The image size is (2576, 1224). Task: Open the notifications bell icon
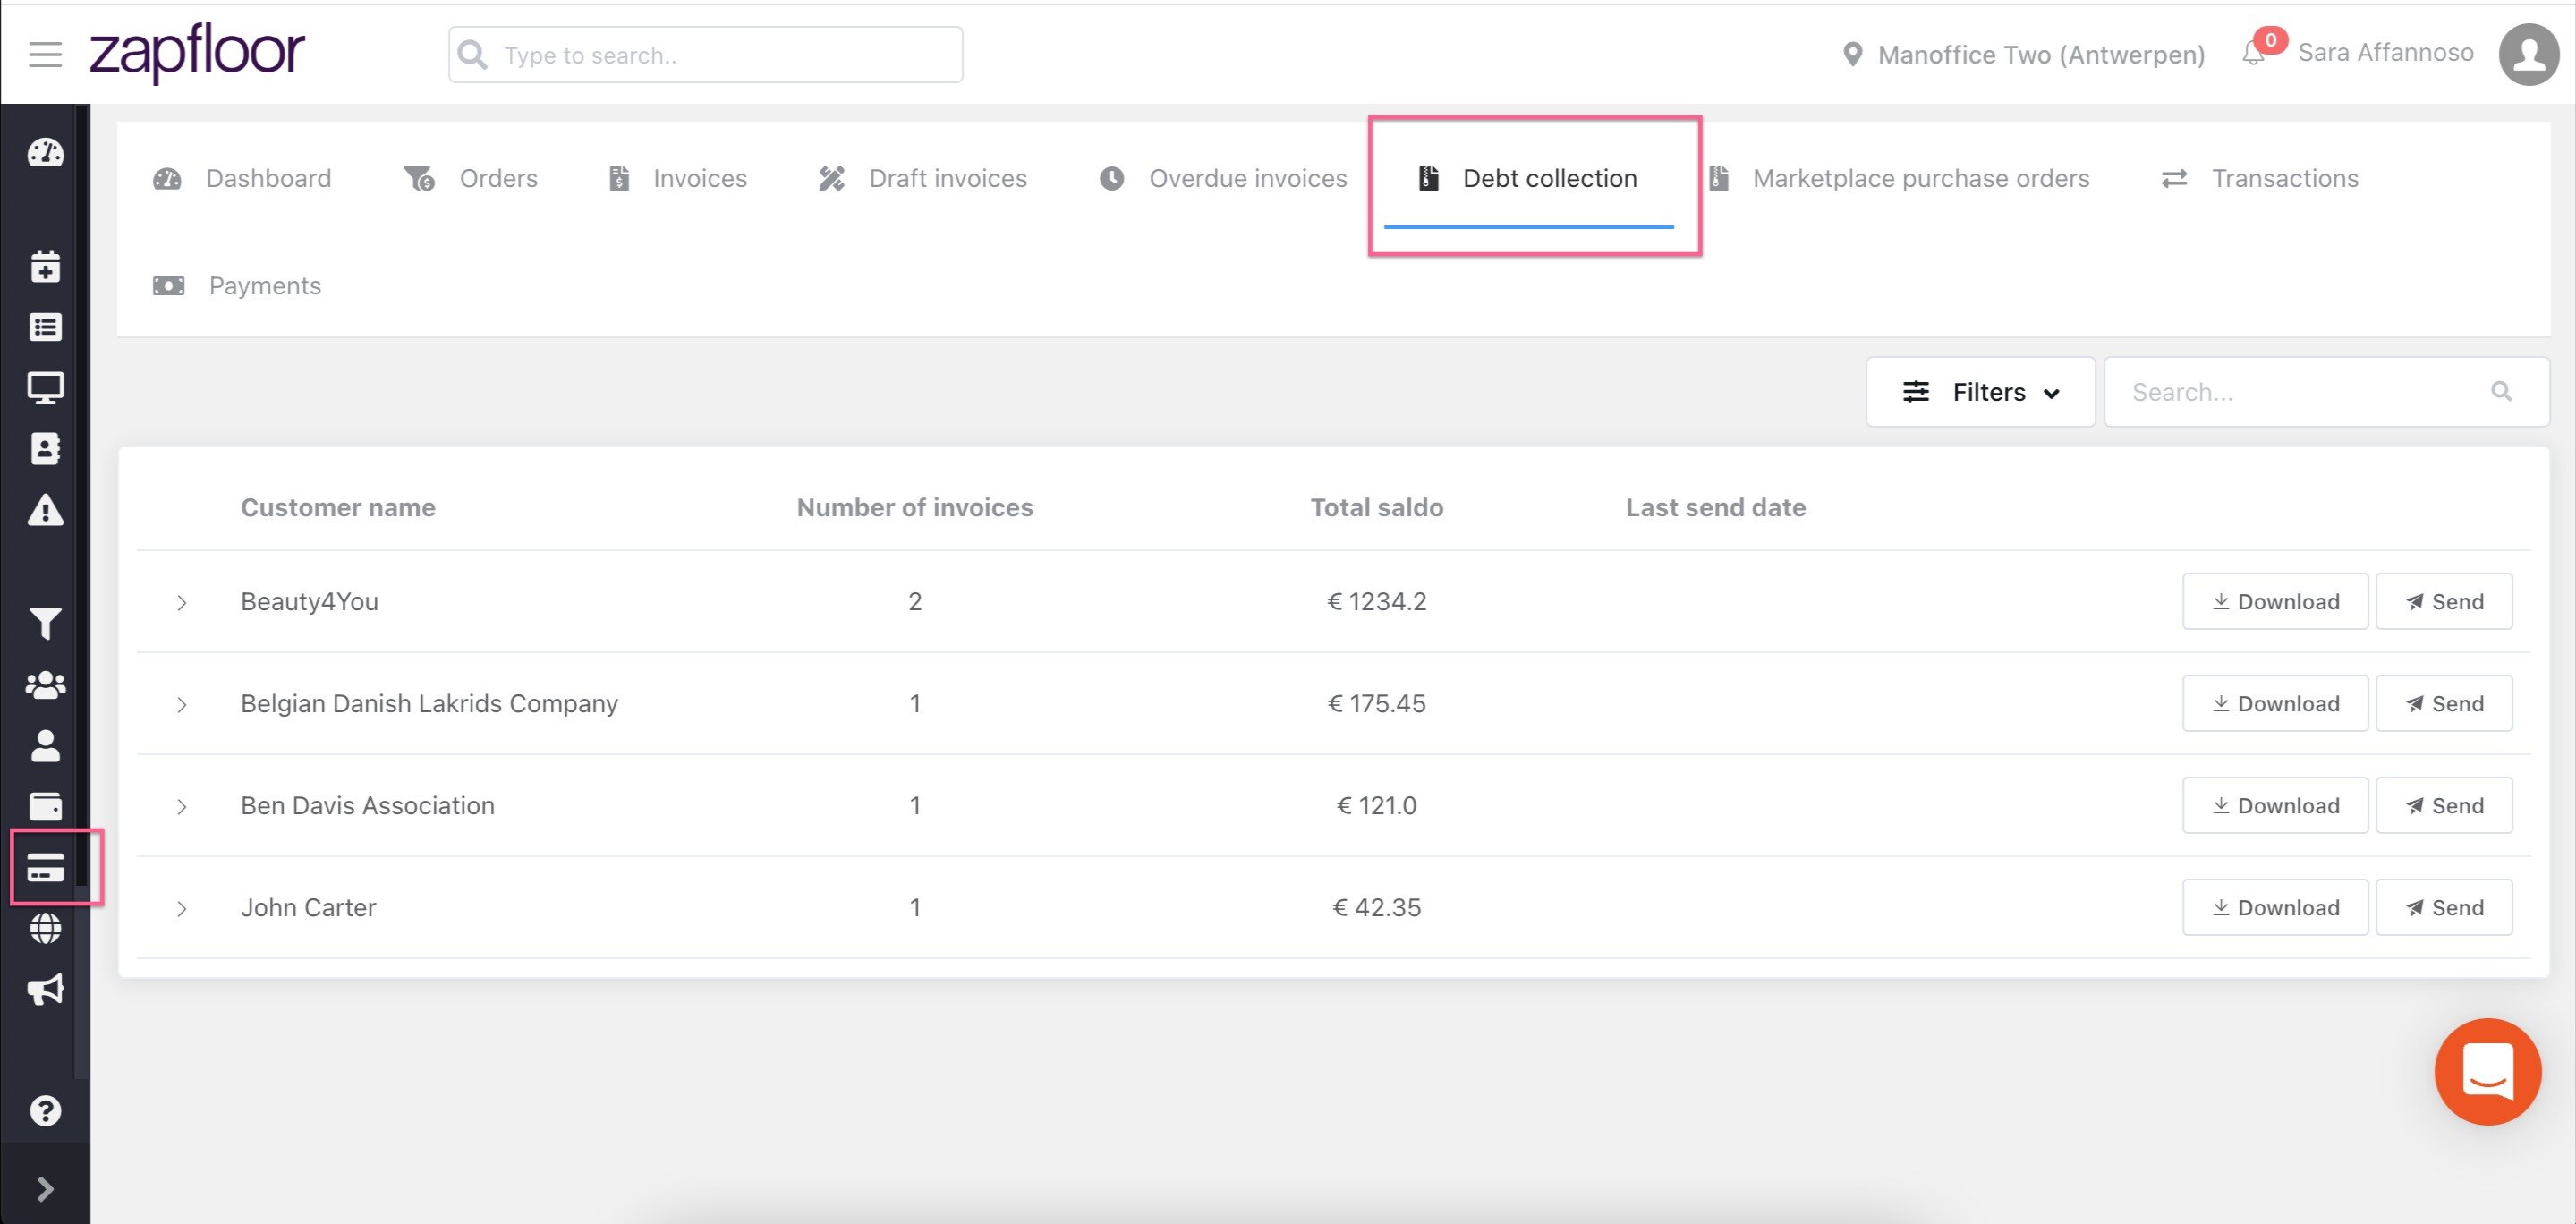coord(2253,54)
